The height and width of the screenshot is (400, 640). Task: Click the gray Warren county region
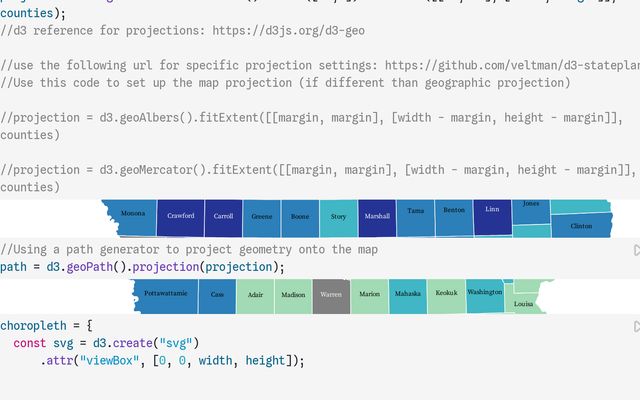coord(331,296)
